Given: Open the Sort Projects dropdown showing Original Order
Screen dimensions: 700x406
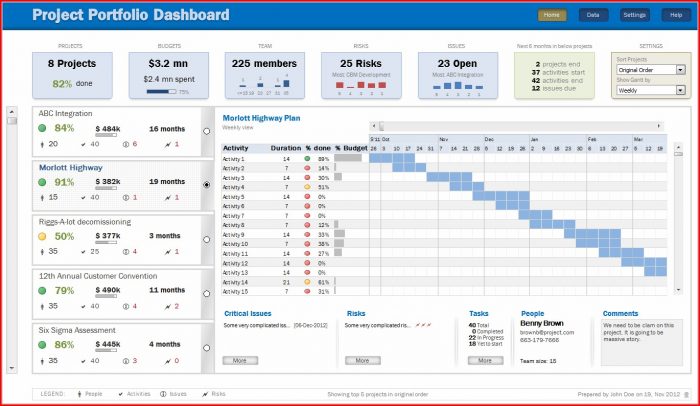Looking at the screenshot, I should (651, 70).
